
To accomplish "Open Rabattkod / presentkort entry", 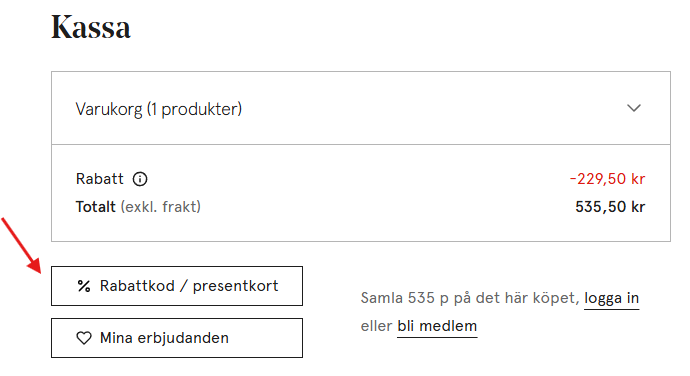I will (177, 286).
